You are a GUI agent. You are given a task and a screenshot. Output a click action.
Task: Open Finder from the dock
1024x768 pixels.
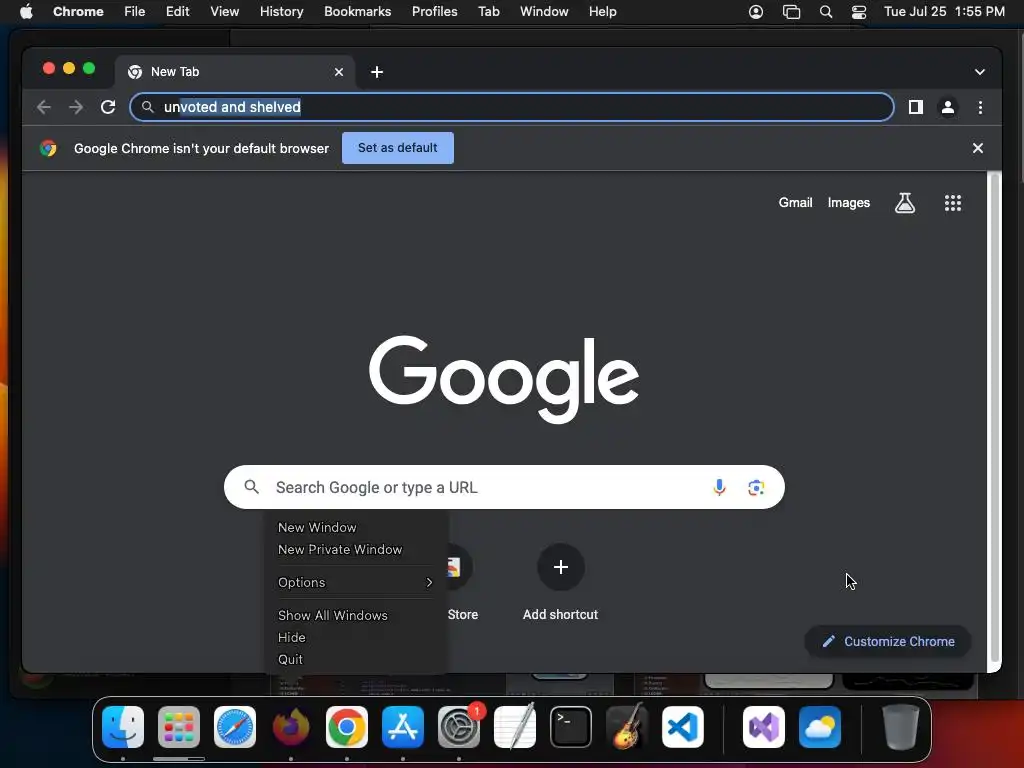click(123, 727)
